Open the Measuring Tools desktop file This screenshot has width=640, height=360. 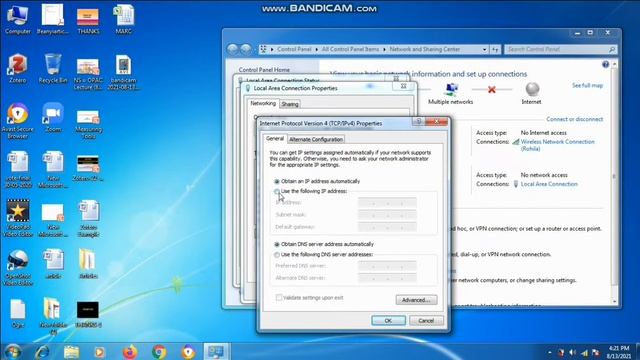pos(88,124)
